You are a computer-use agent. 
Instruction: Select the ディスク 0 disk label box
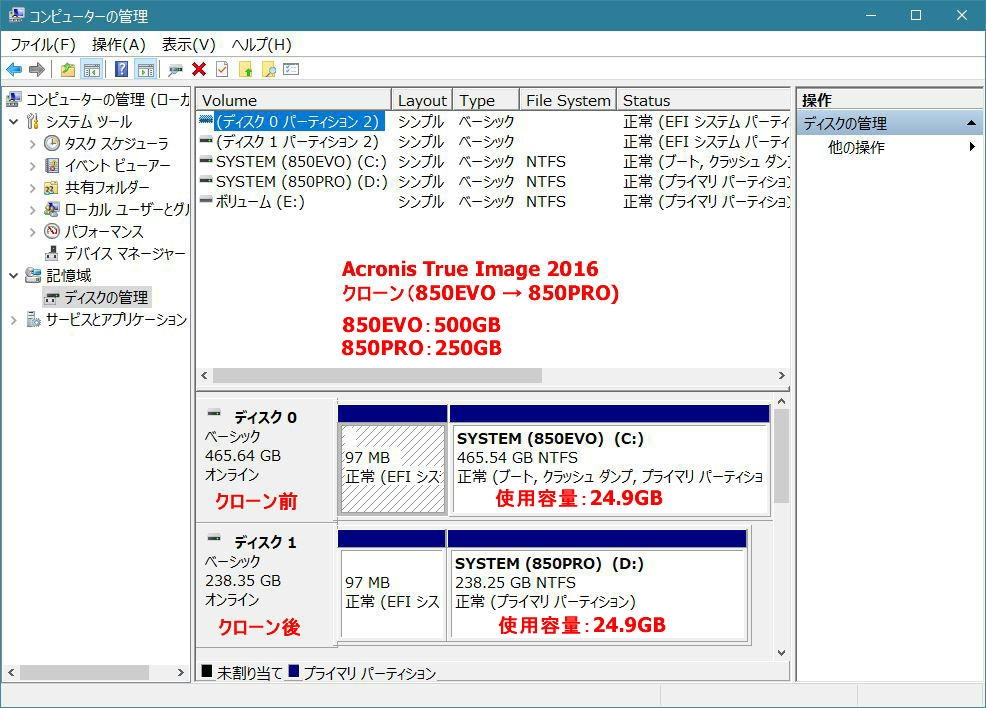pos(265,461)
